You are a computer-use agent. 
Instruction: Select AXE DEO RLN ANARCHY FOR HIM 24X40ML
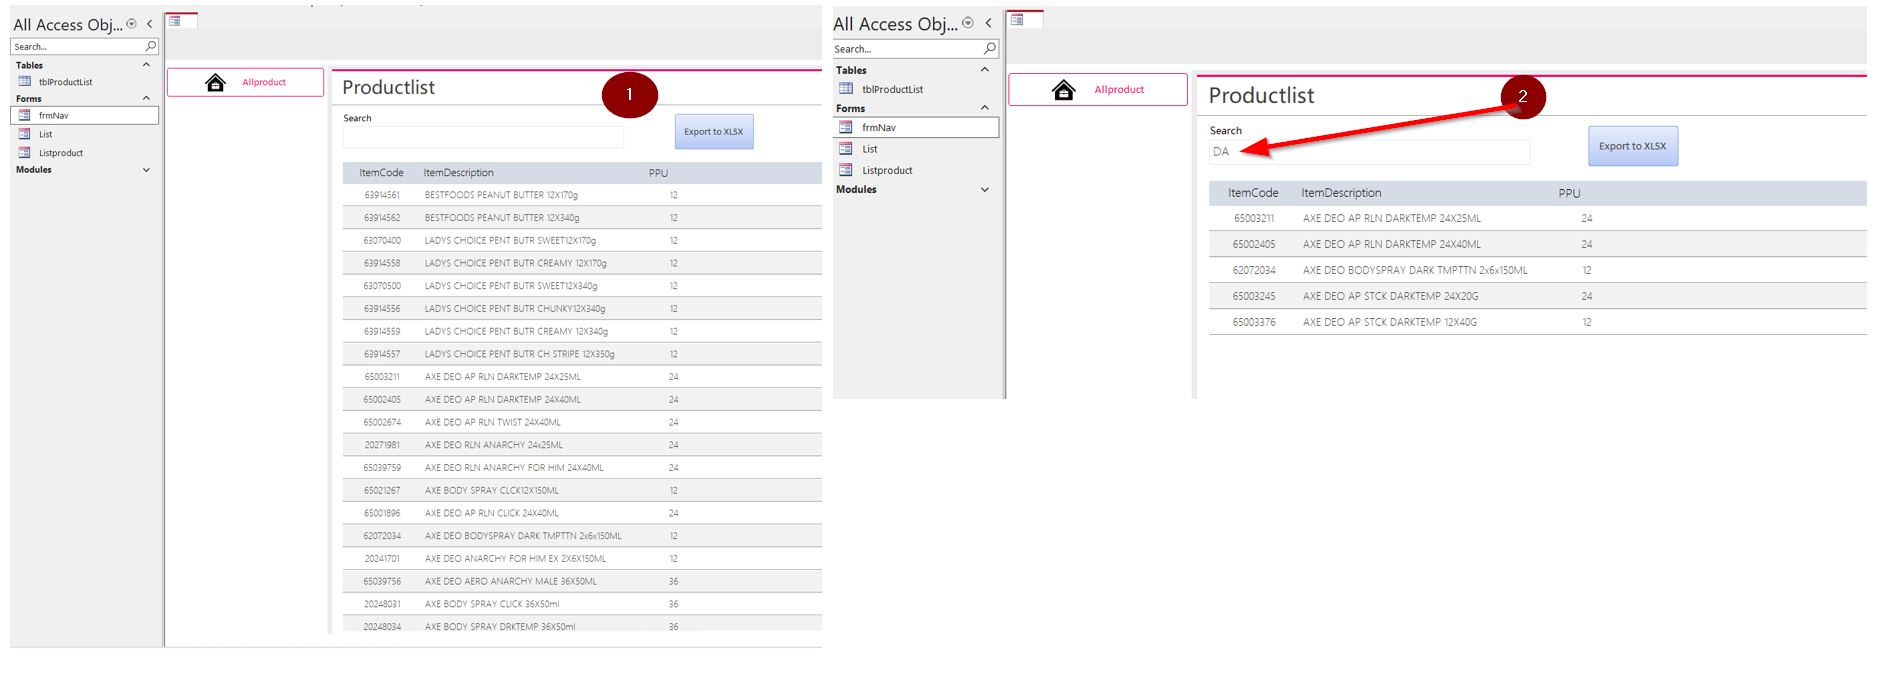pos(582,468)
